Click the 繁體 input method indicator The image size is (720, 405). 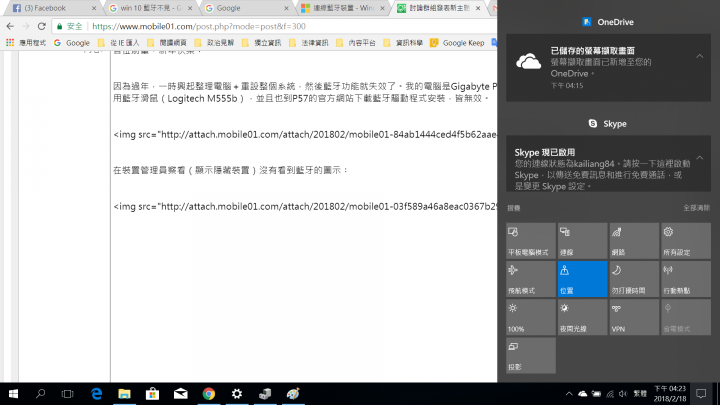640,394
